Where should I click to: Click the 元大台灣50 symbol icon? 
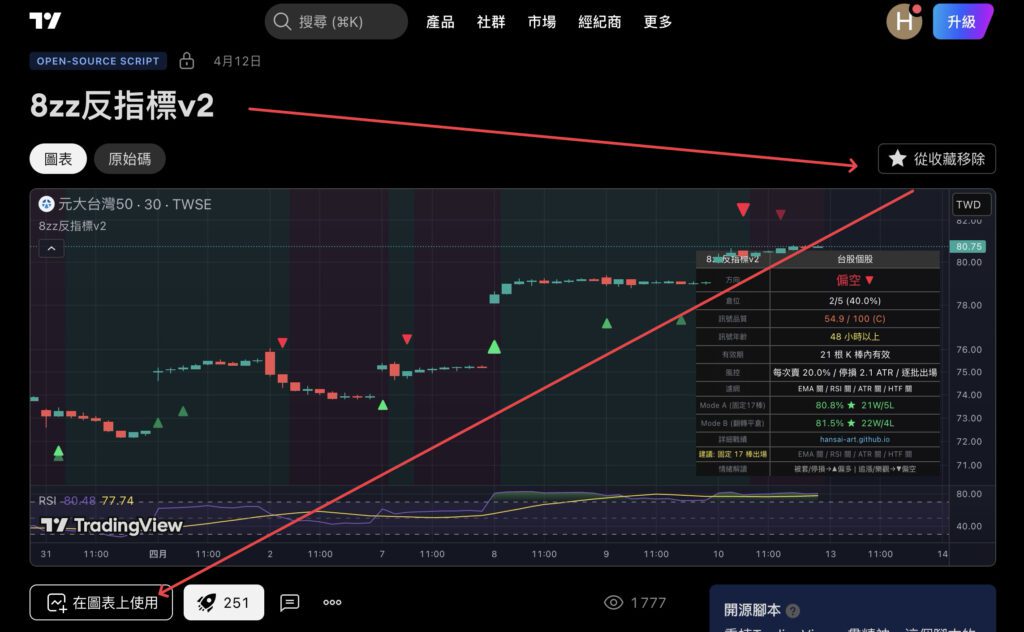point(46,204)
